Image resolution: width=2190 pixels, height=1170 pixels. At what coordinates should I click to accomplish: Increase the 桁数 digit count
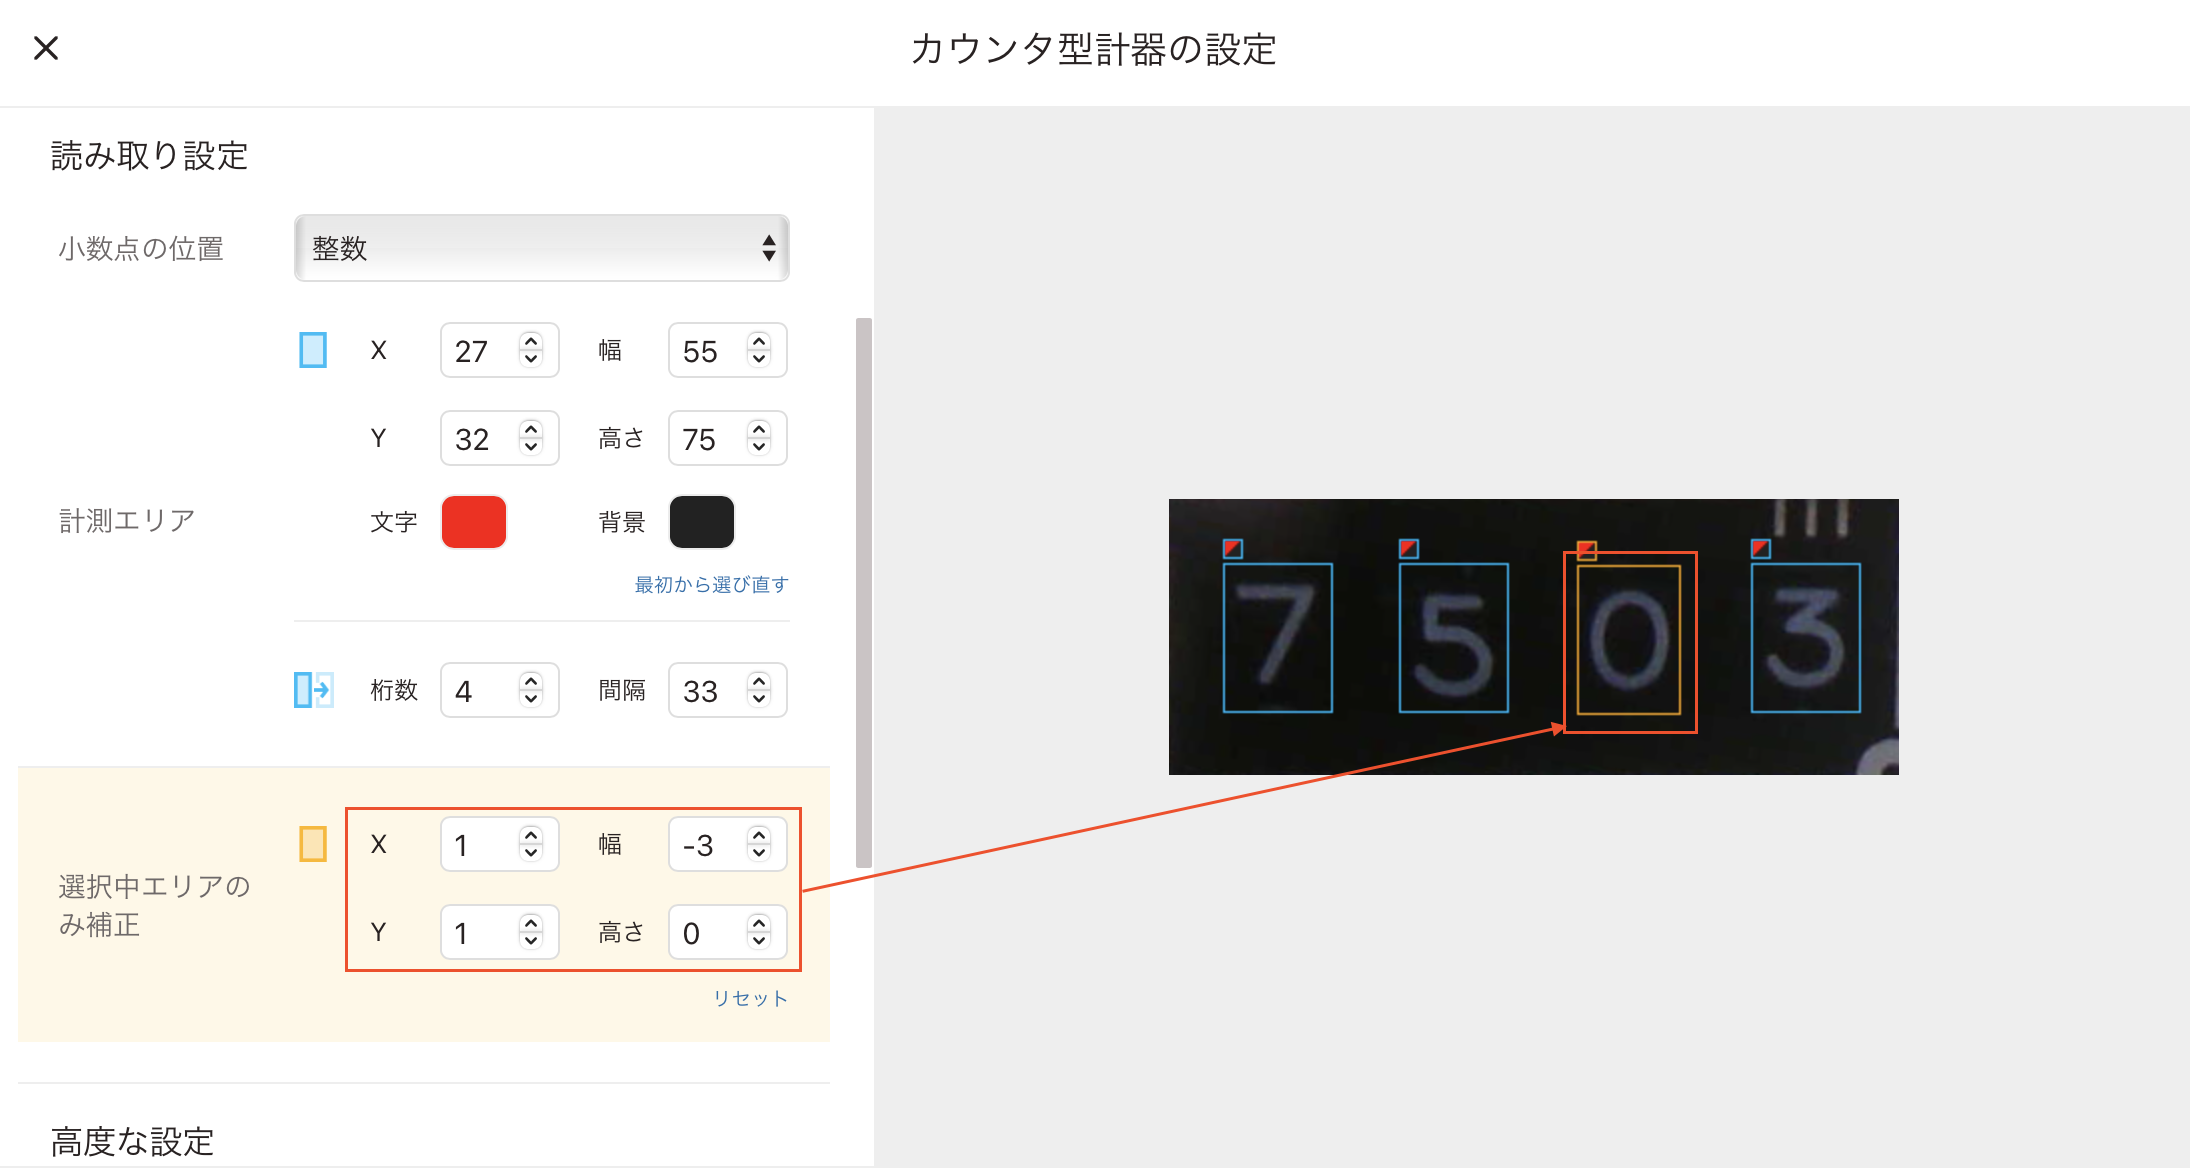point(531,681)
